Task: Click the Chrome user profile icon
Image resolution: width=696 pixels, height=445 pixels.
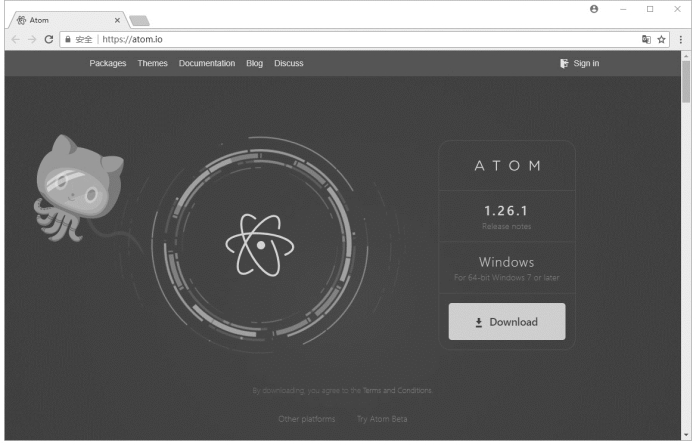Action: tap(594, 9)
